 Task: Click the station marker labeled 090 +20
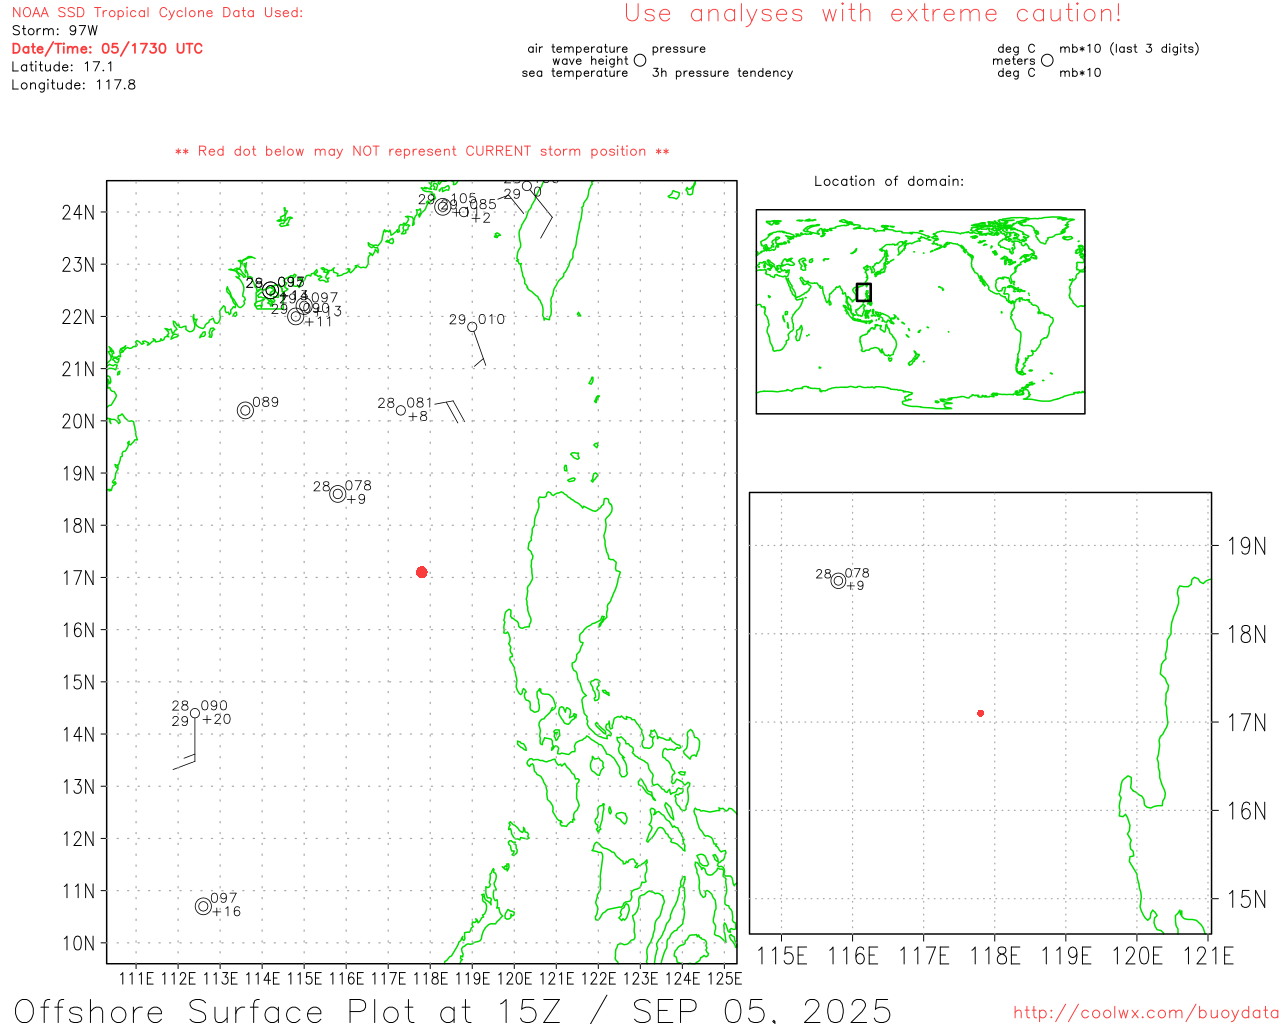tap(195, 713)
